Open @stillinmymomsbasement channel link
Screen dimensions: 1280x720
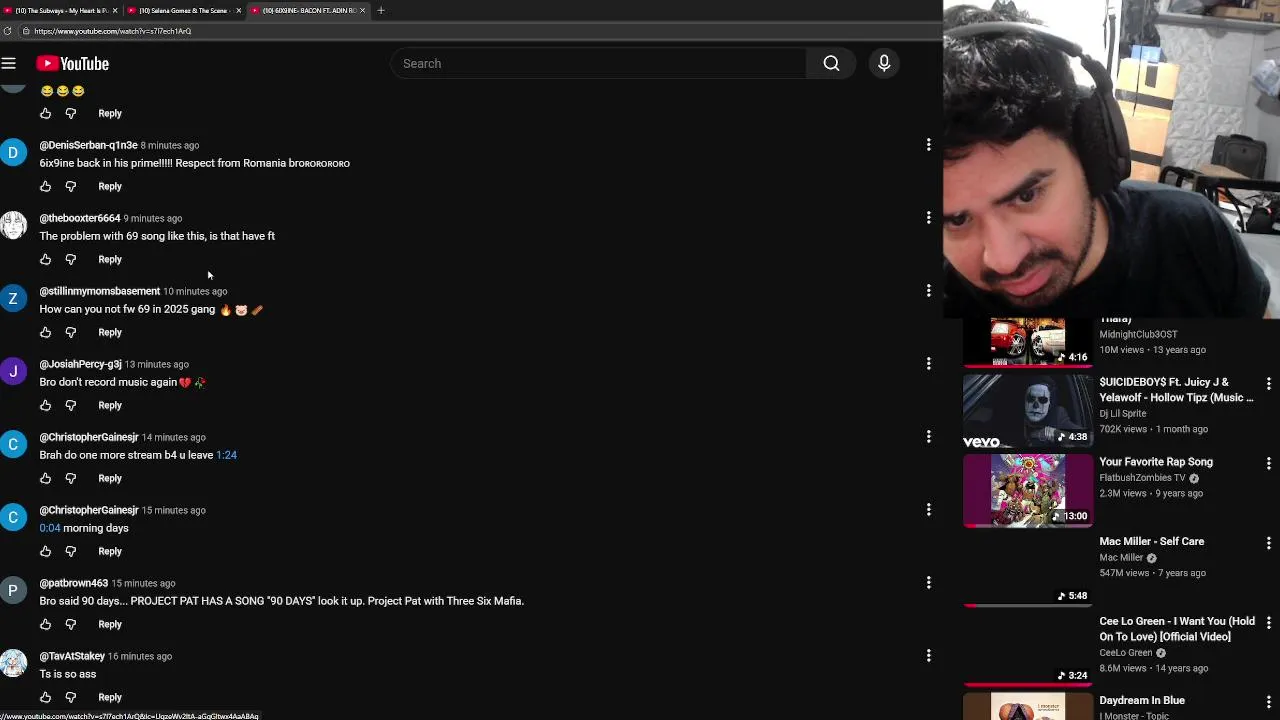99,291
